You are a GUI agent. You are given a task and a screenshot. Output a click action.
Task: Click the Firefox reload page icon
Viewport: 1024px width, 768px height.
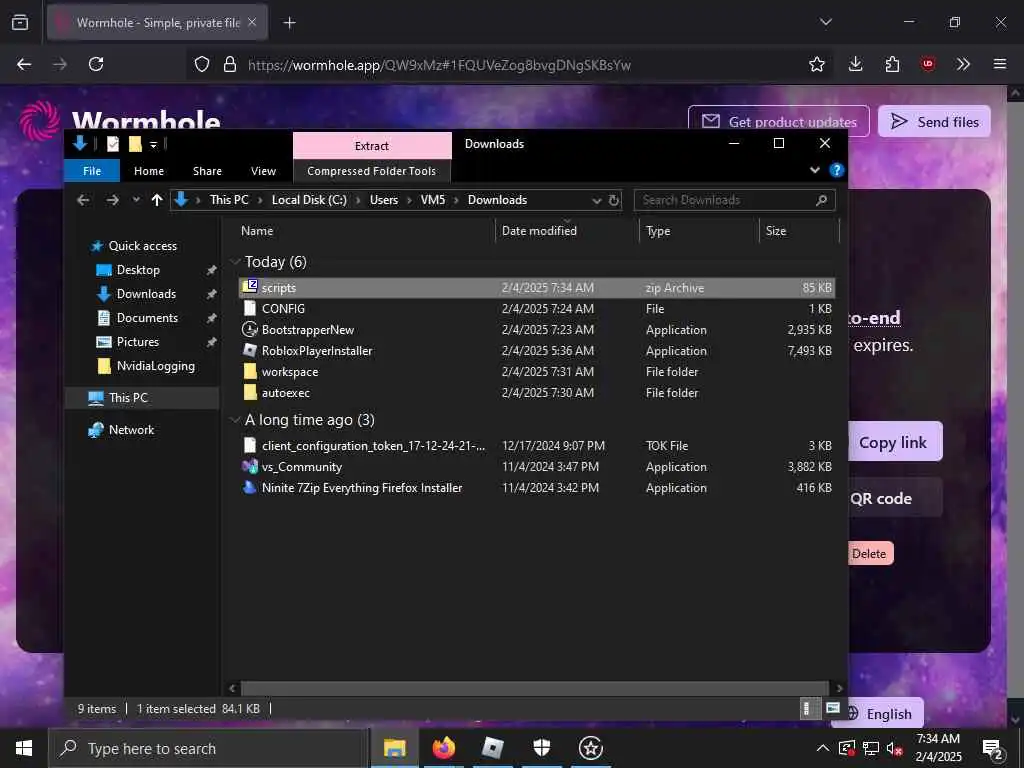[x=96, y=64]
